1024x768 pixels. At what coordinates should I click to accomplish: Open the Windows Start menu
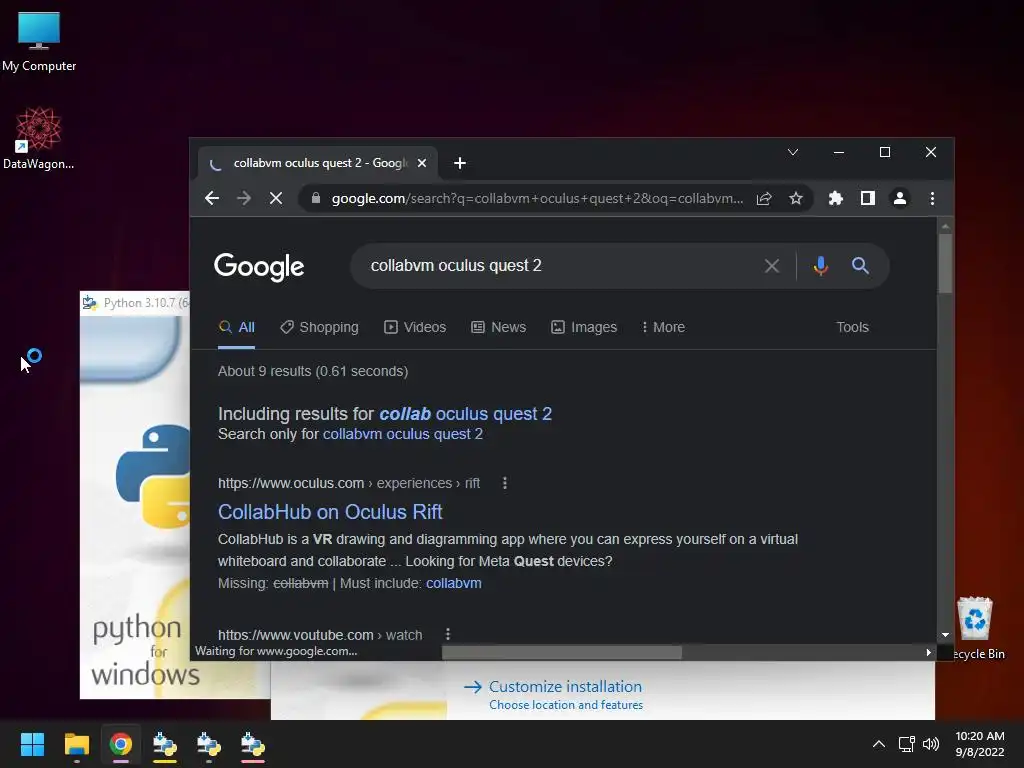pos(32,744)
